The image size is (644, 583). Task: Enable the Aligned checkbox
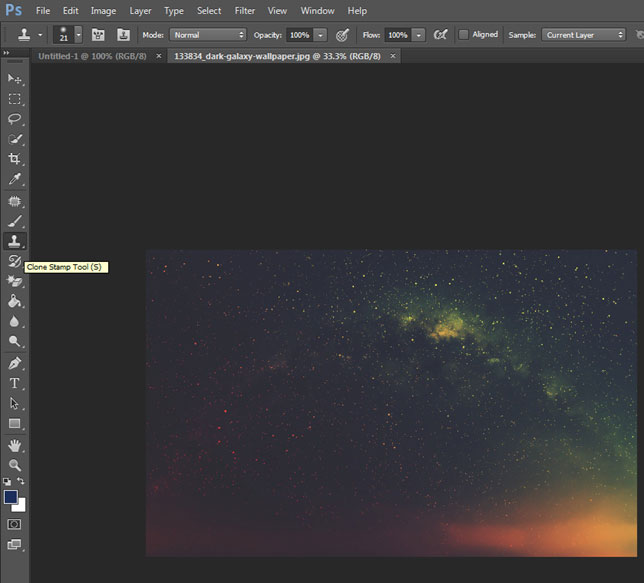coord(464,34)
